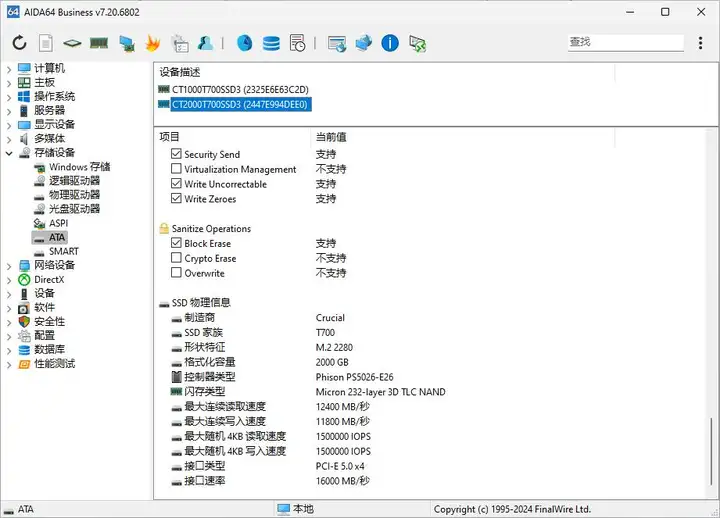
Task: Open the three-dot options menu
Action: coord(700,43)
